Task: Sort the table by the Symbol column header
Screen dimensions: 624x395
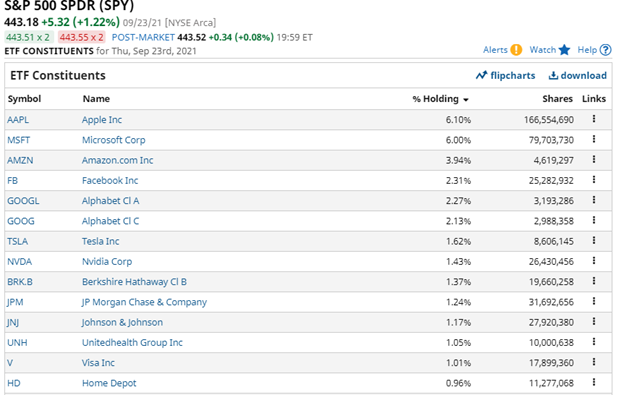Action: coord(24,99)
